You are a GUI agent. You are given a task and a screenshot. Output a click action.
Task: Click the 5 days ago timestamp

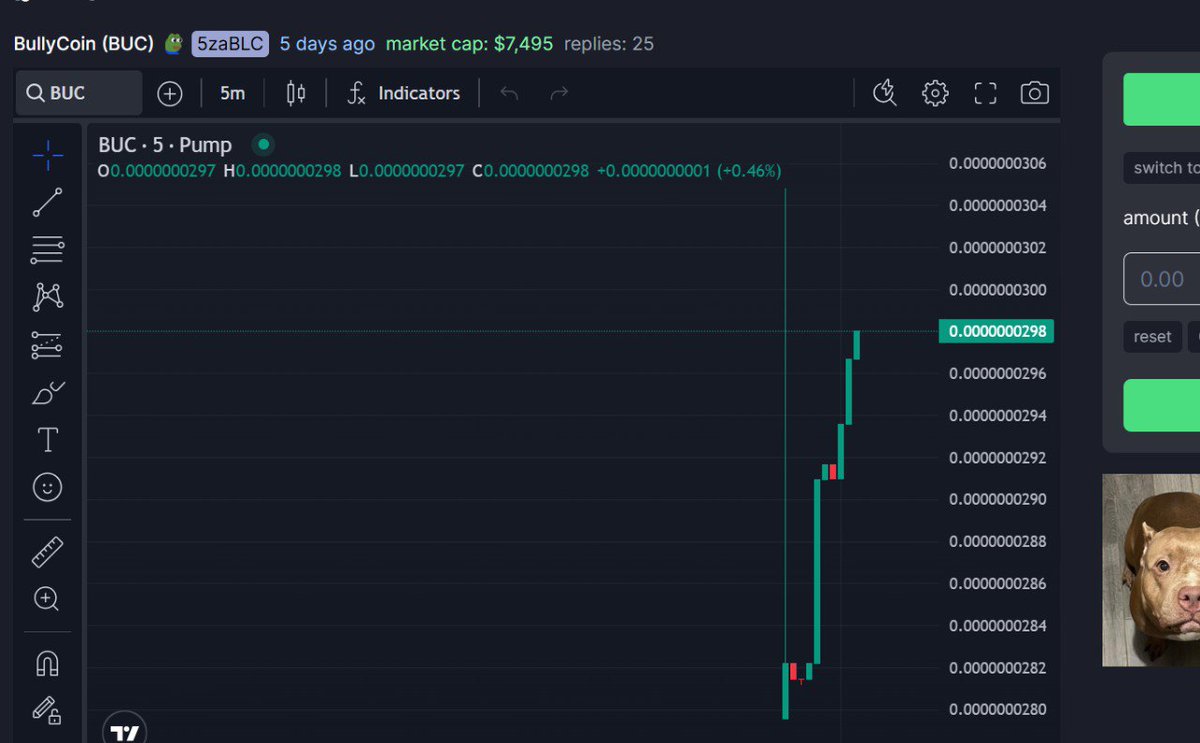(327, 44)
